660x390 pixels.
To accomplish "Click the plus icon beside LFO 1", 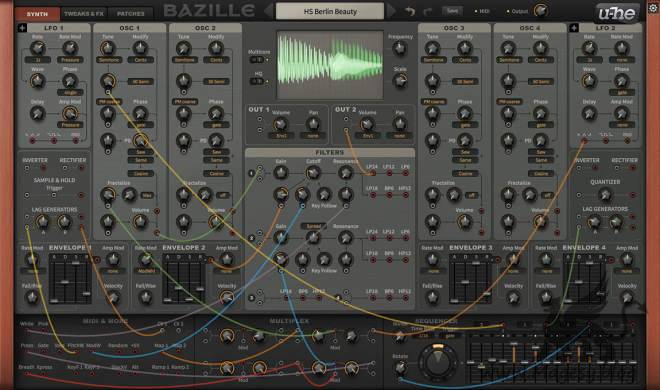I will [22, 28].
